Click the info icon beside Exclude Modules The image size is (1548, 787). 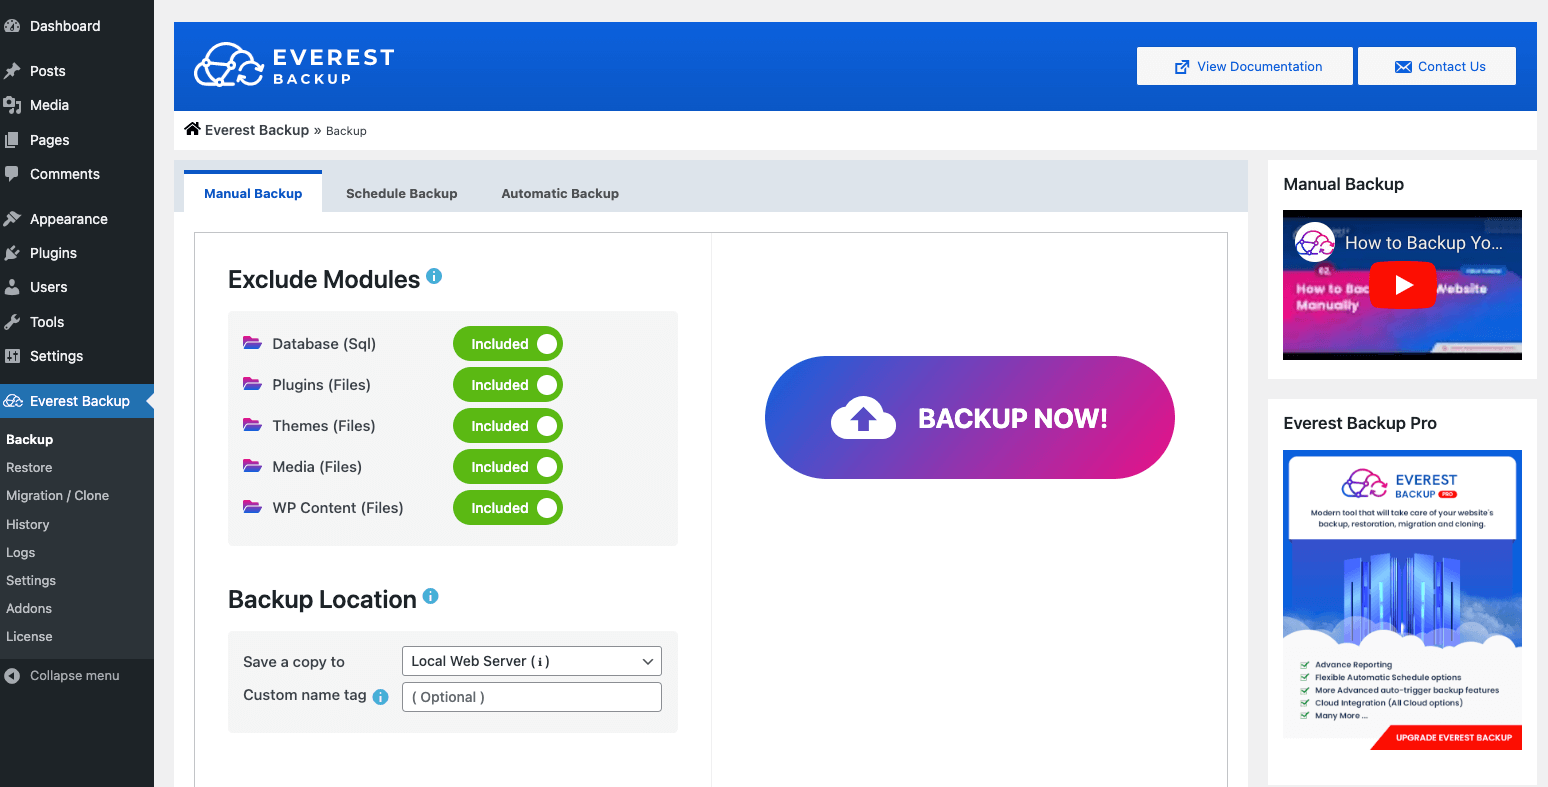[x=434, y=276]
